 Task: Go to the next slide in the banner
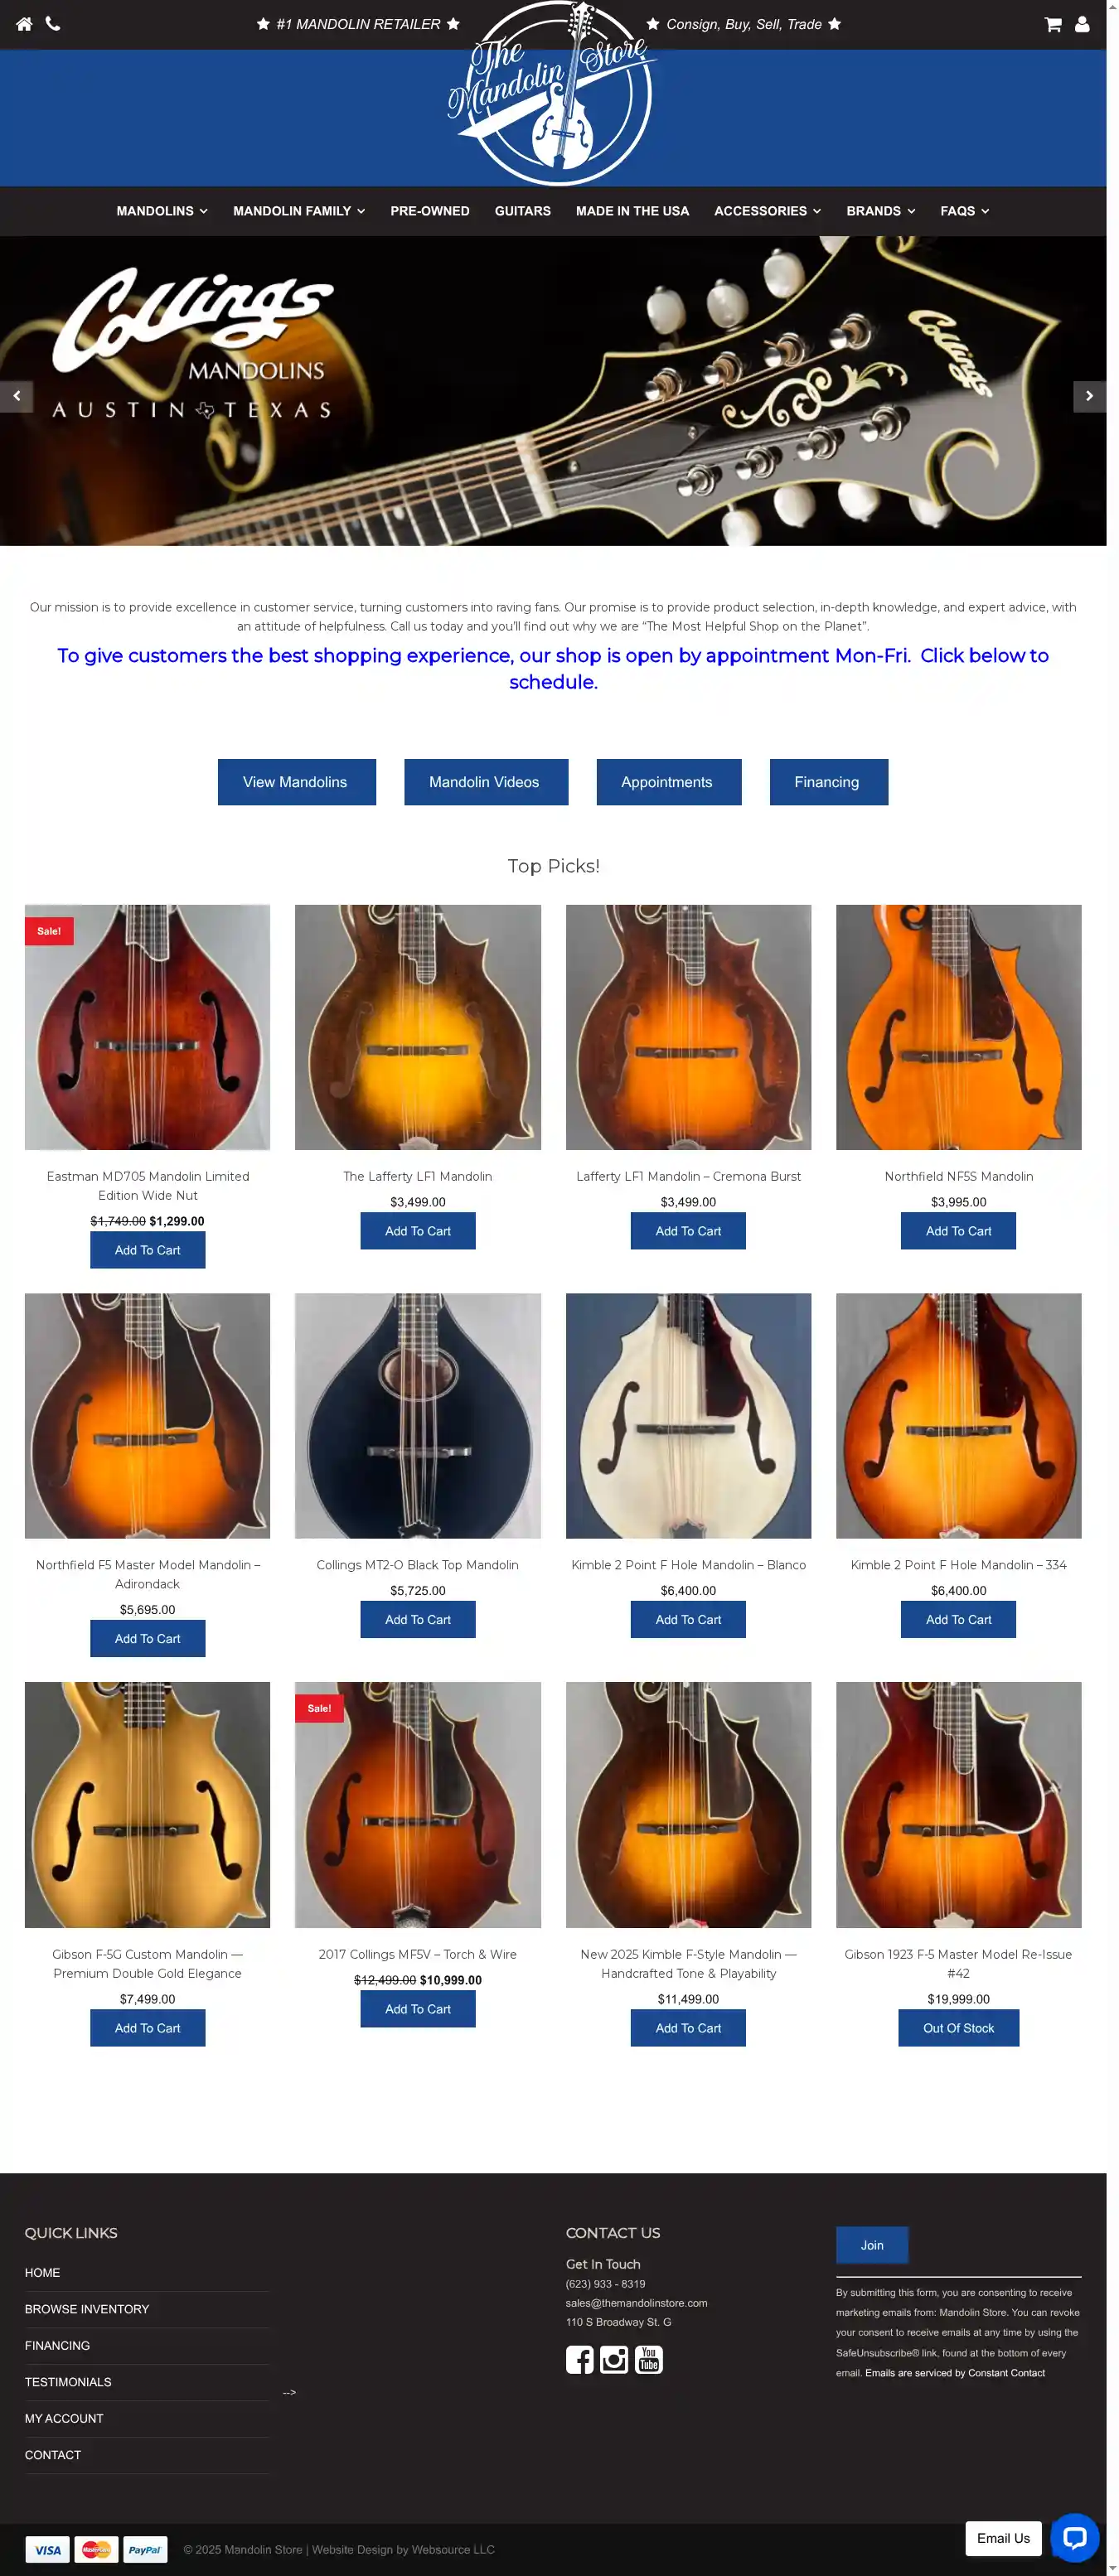(x=1089, y=396)
